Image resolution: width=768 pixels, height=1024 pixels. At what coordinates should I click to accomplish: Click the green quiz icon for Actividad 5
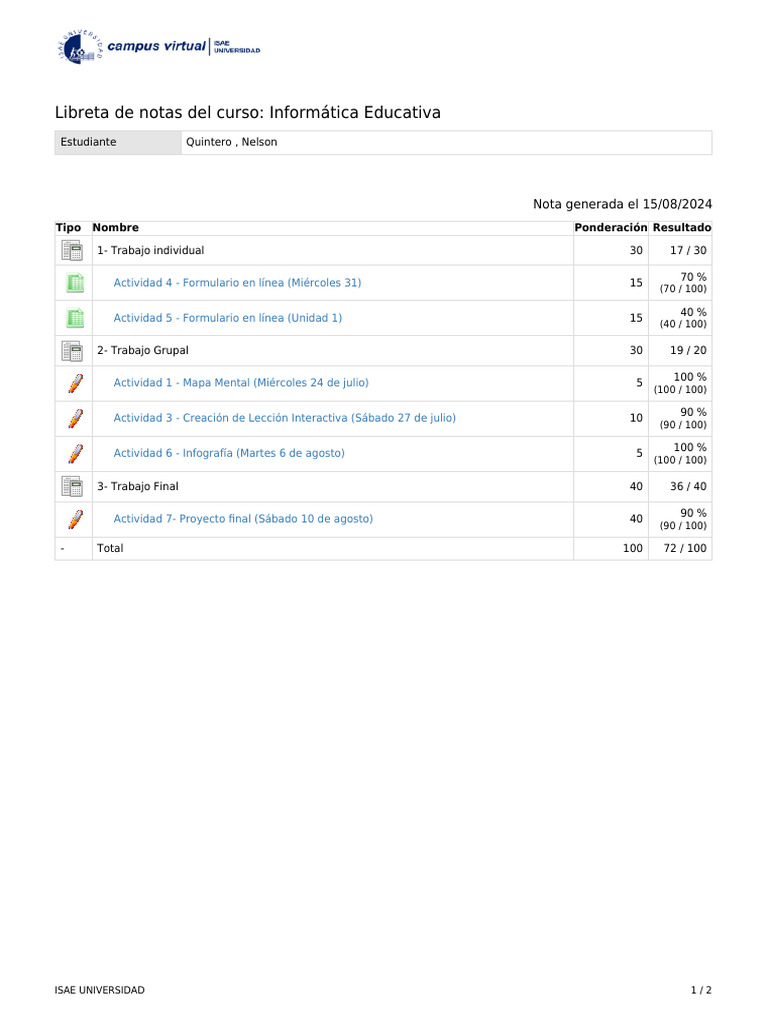(75, 318)
